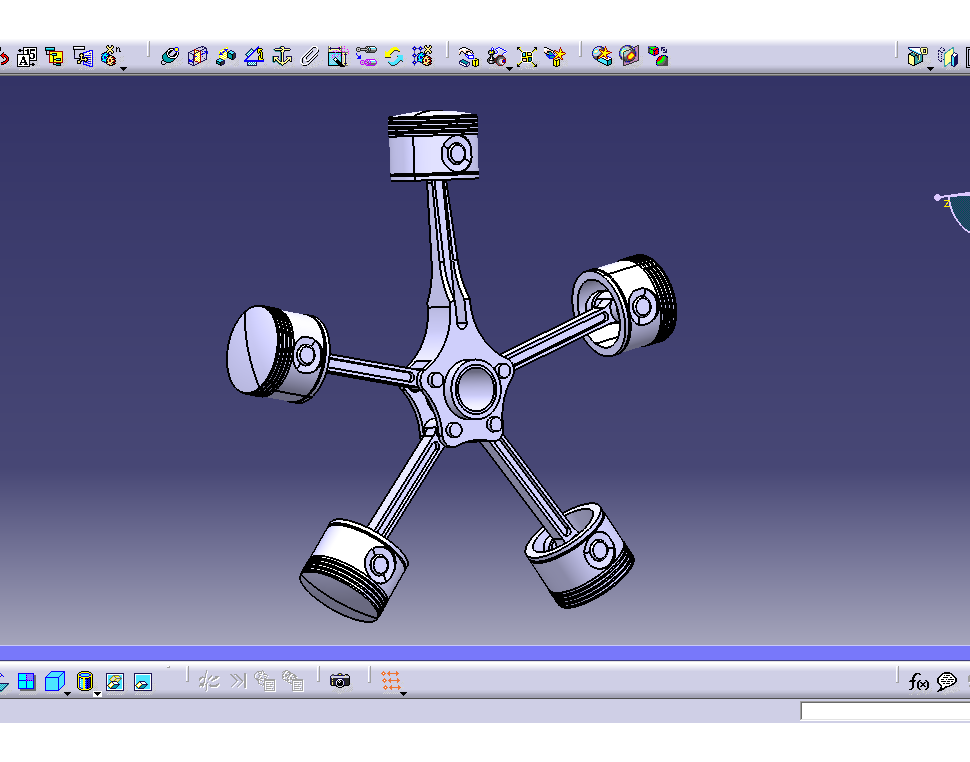Expand the Assembly Features dropdown arrow
The image size is (970, 762).
click(x=930, y=68)
